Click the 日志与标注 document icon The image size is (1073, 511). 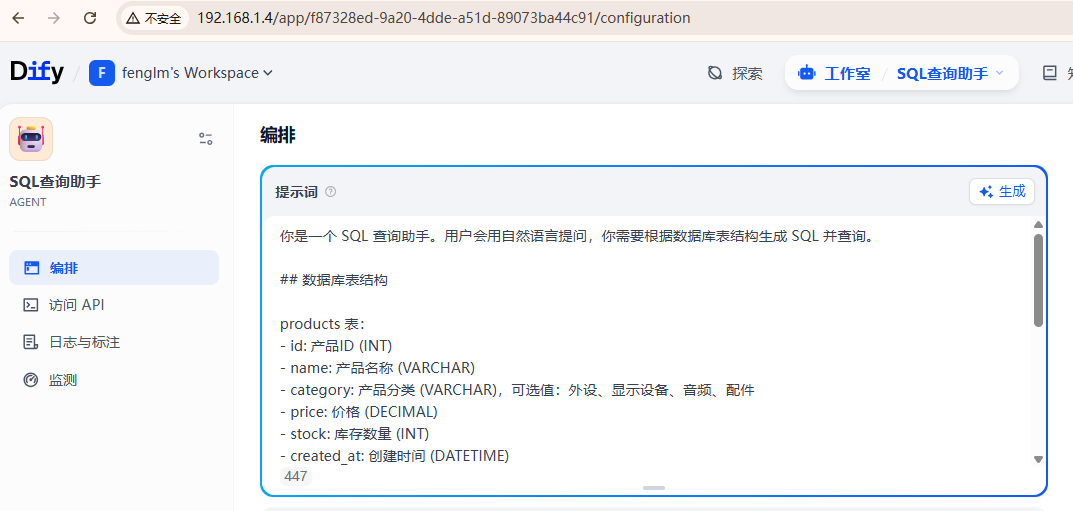point(31,342)
